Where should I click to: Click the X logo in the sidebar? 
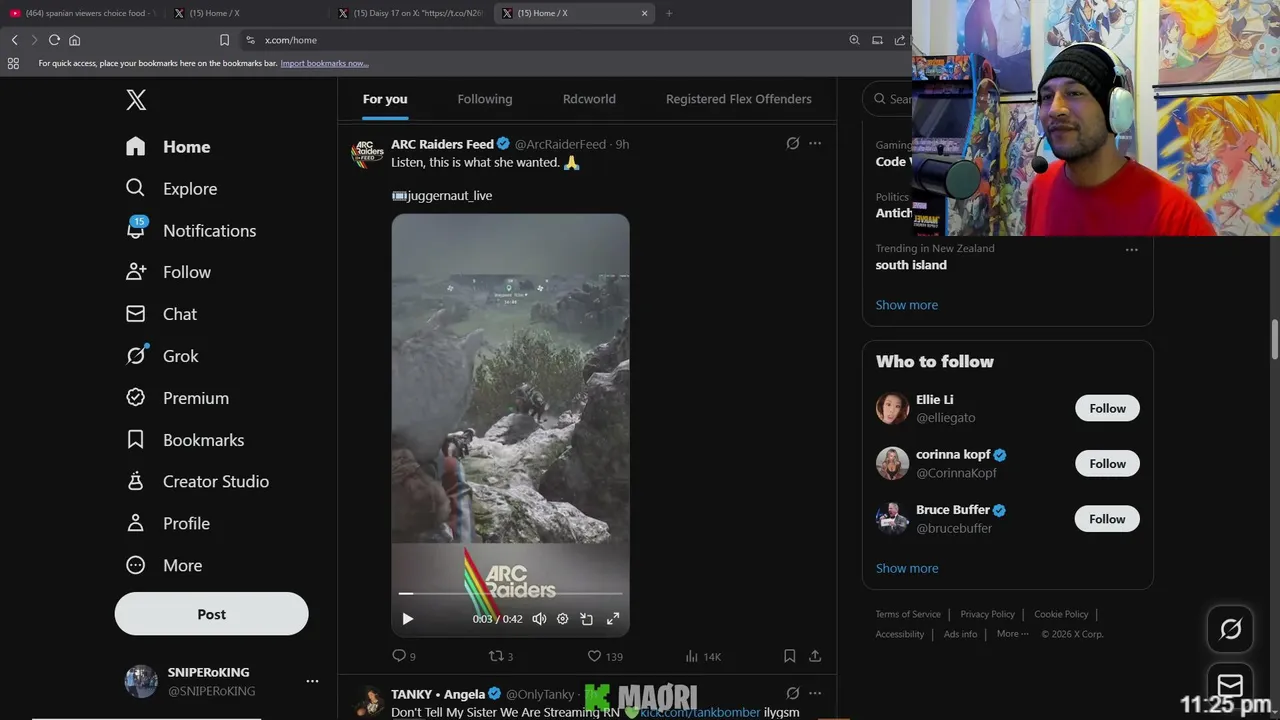136,100
